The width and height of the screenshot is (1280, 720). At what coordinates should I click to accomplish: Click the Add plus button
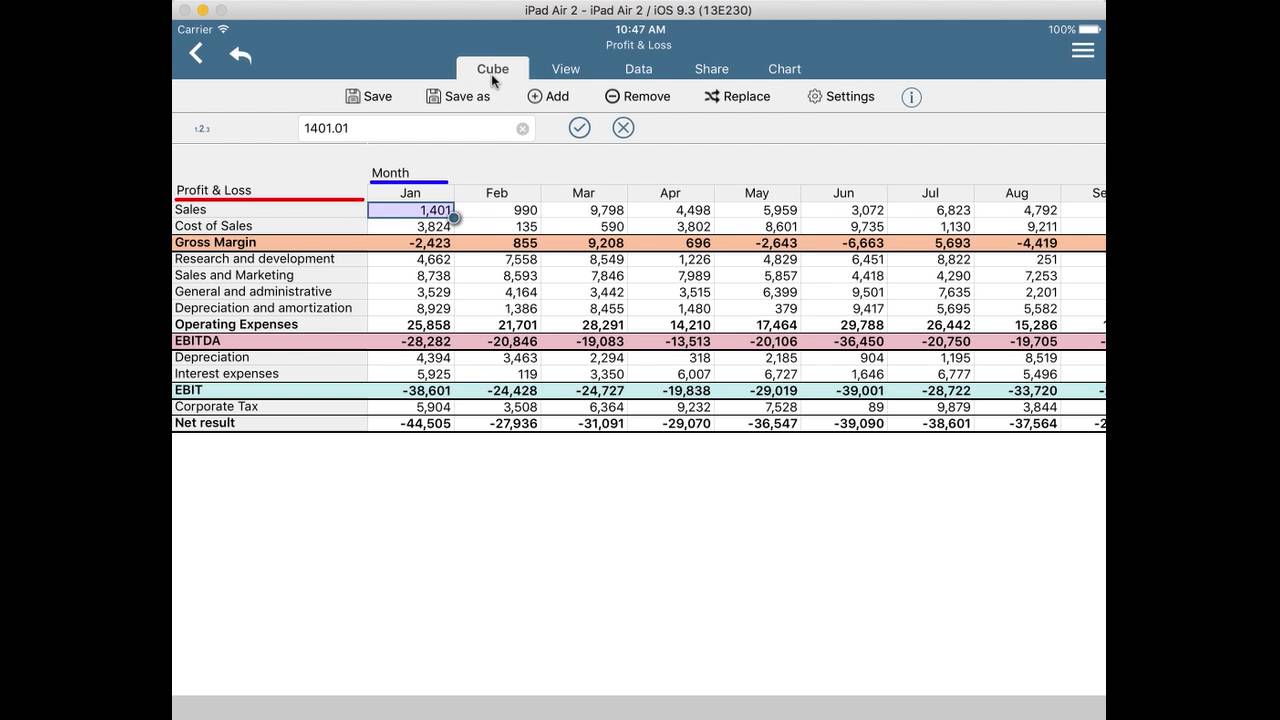click(548, 96)
